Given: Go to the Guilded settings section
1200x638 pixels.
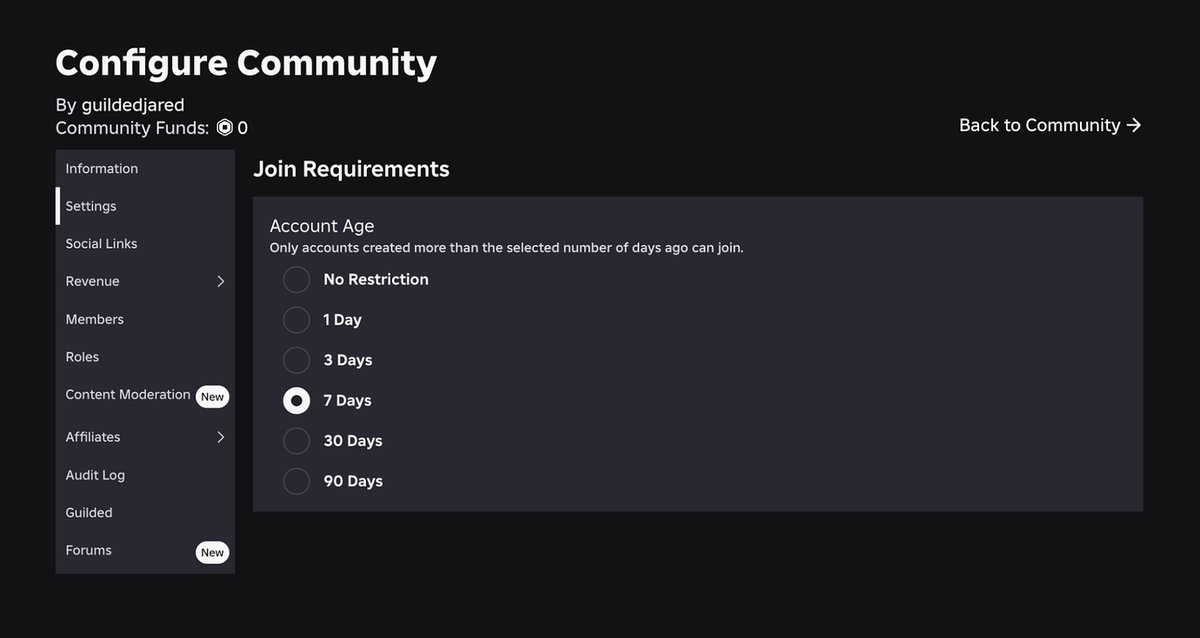Looking at the screenshot, I should pos(88,512).
